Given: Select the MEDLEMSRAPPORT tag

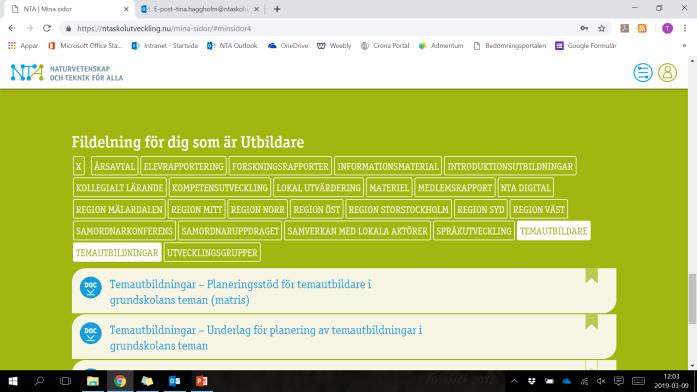Looking at the screenshot, I should (455, 188).
